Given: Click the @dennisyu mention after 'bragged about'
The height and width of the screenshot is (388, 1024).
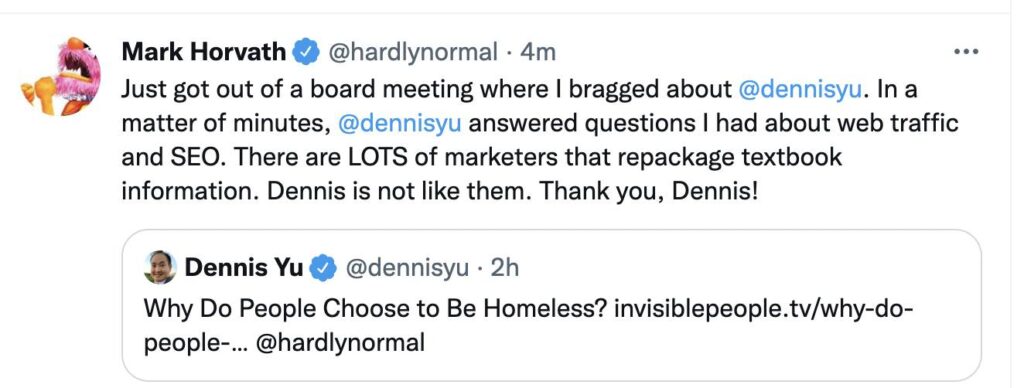Looking at the screenshot, I should pos(801,89).
